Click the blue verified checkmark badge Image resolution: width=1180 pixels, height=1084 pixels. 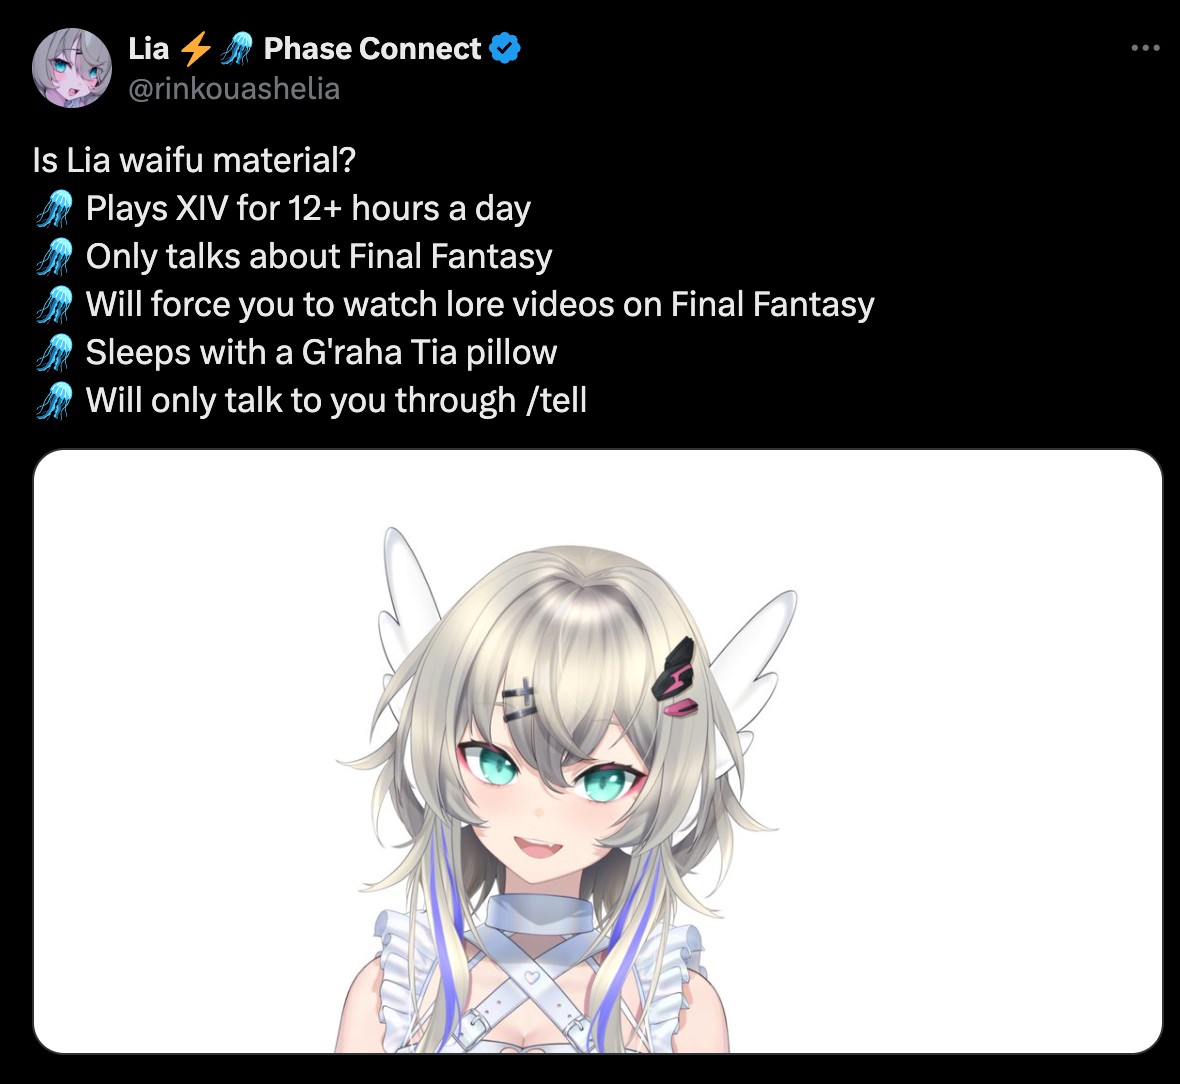(x=505, y=48)
